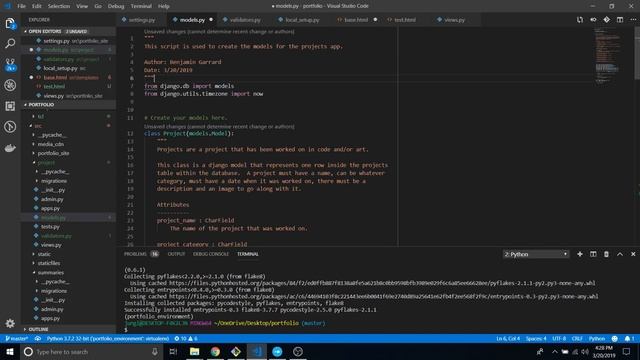Click the master branch status bar item
This screenshot has height=360, width=640.
pos(16,339)
